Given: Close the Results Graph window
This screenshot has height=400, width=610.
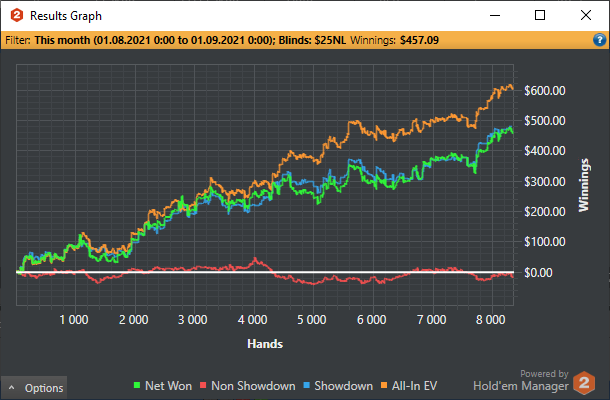Looking at the screenshot, I should coord(585,15).
